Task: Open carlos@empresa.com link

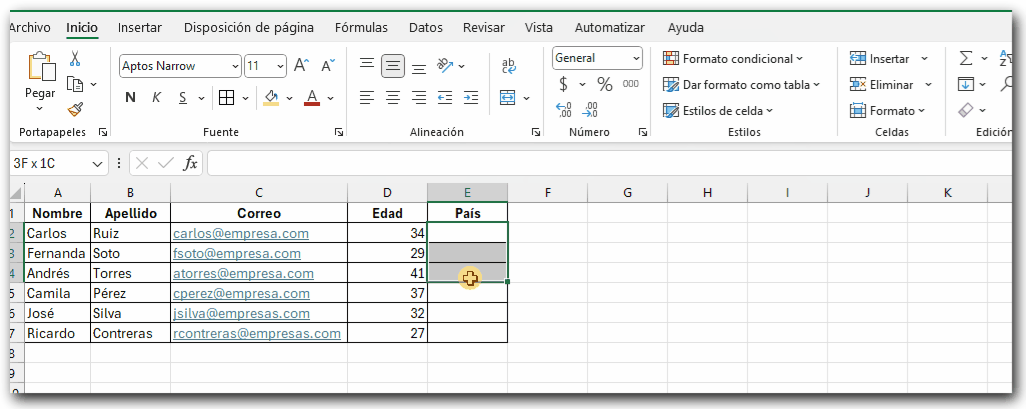Action: click(x=241, y=234)
